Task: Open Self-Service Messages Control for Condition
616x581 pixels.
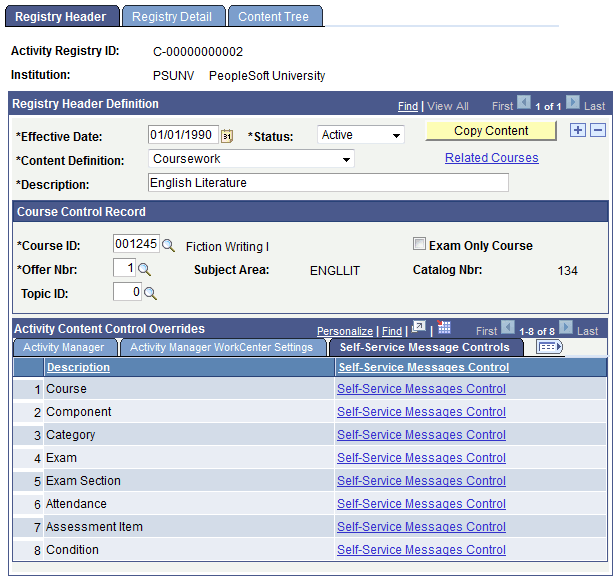Action: [421, 550]
